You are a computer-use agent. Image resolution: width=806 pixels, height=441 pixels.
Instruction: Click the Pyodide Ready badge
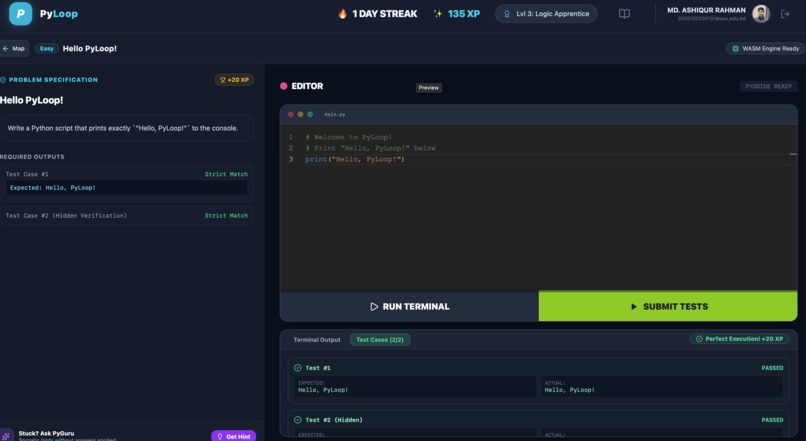[768, 86]
